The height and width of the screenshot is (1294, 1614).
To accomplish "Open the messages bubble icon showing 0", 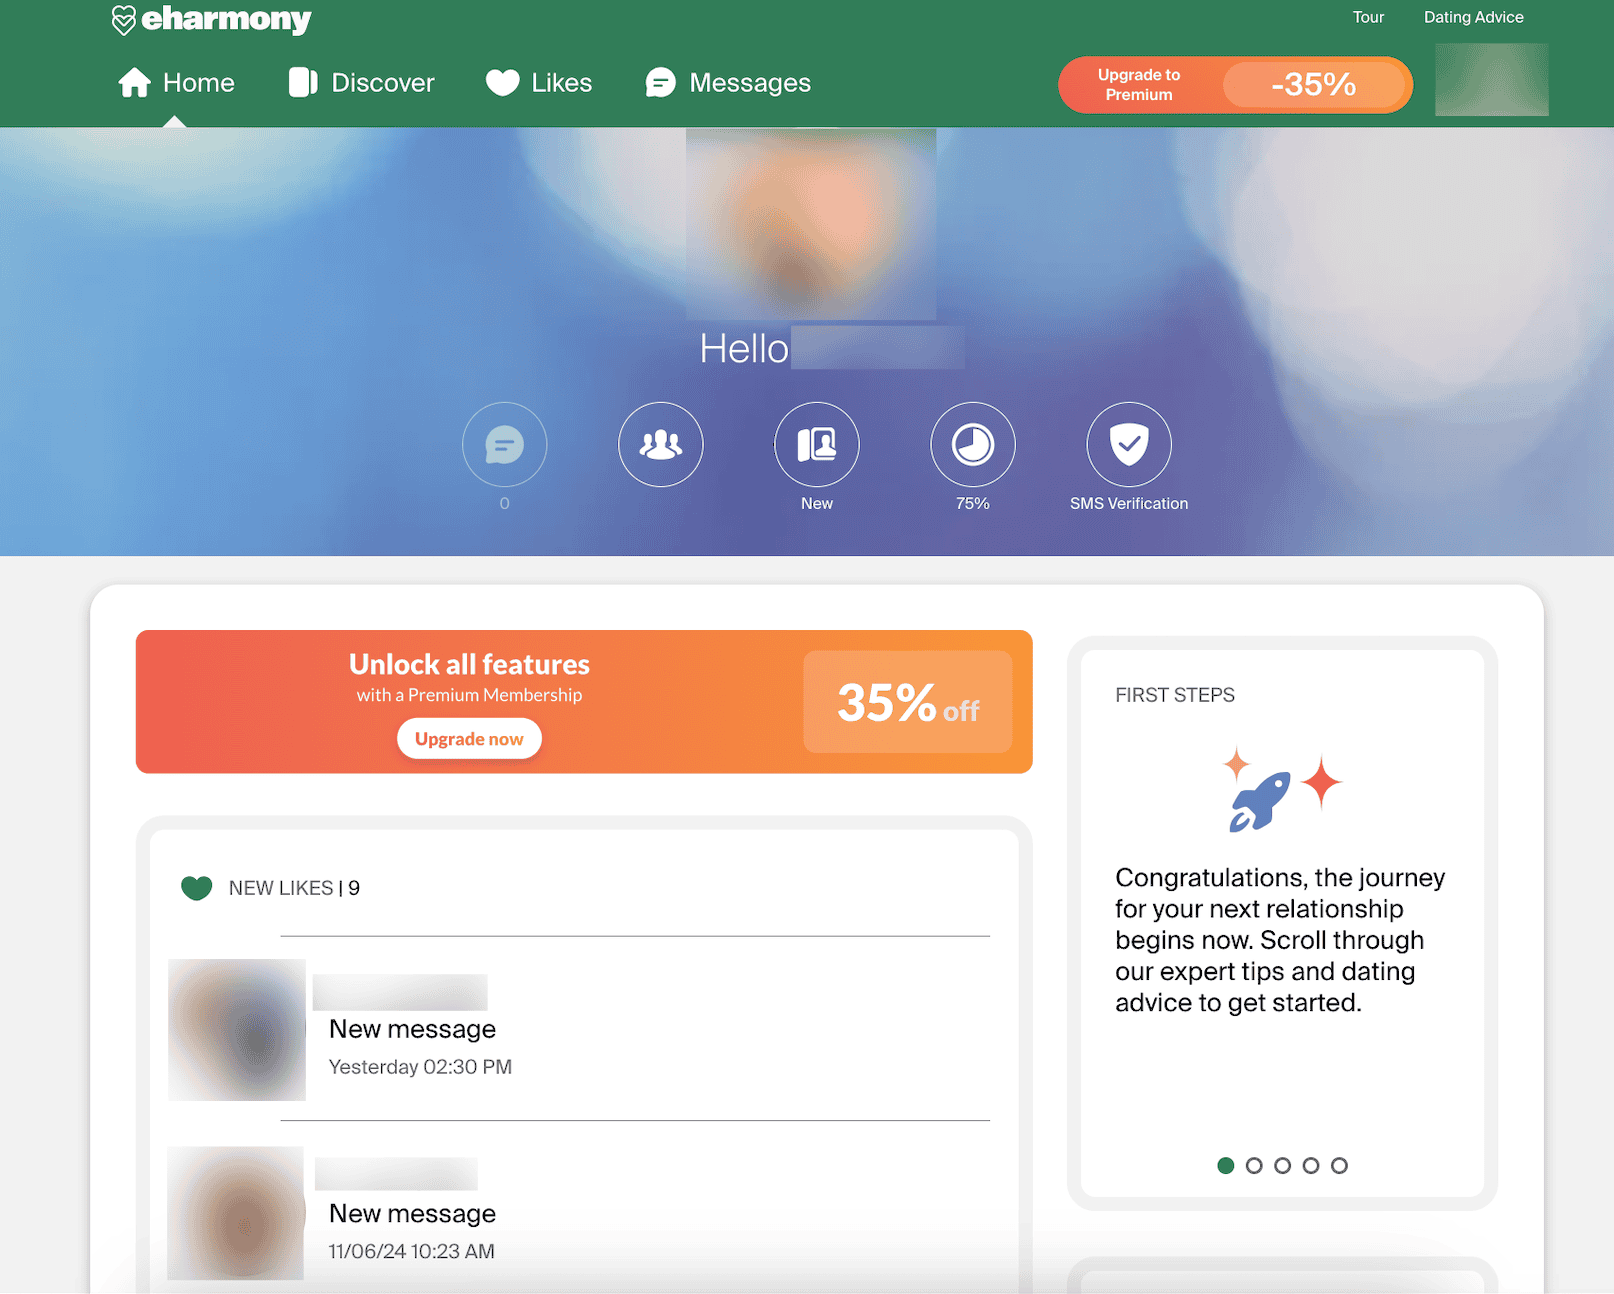I will tap(504, 445).
